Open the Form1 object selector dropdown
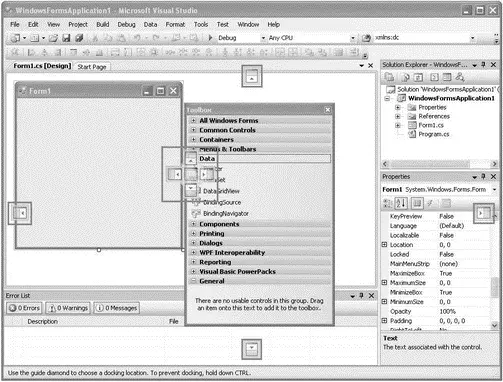The image size is (503, 382). coord(494,190)
